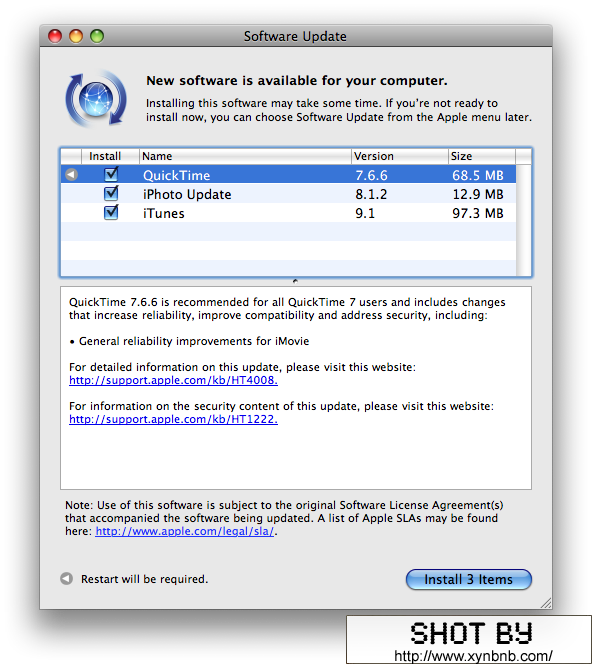Sort the list by the Install column header
Image resolution: width=592 pixels, height=664 pixels.
[110, 156]
